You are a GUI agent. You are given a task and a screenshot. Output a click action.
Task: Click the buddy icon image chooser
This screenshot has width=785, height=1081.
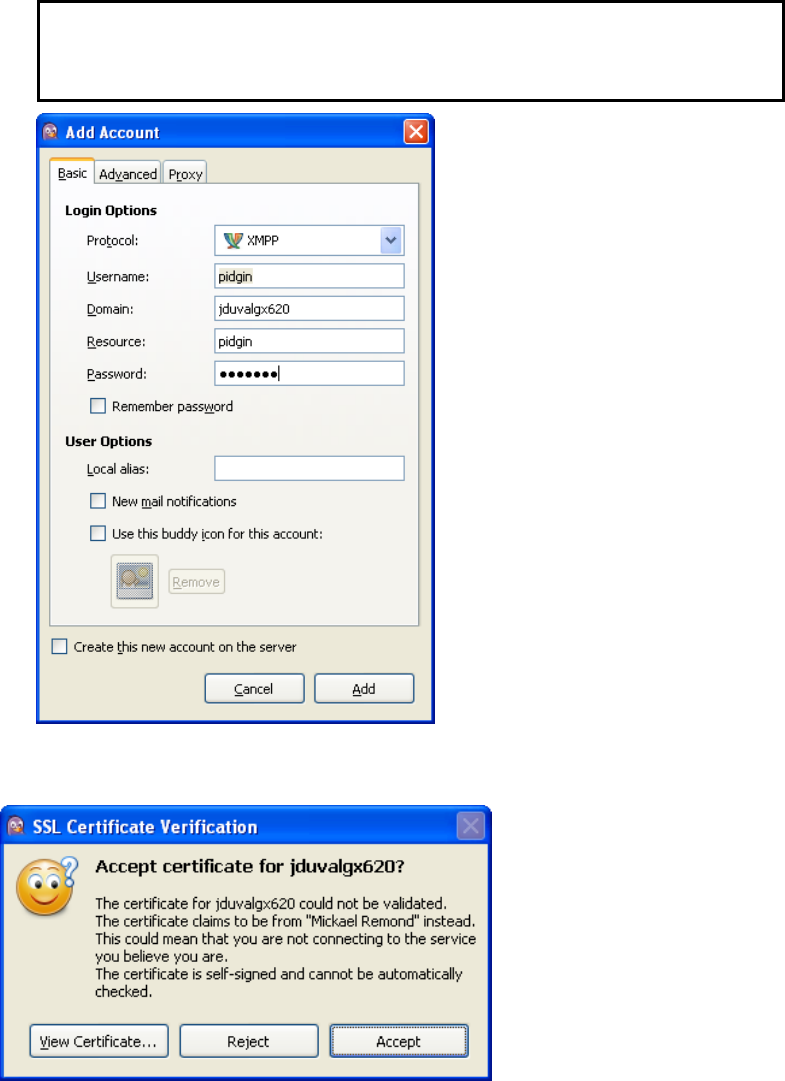point(134,581)
